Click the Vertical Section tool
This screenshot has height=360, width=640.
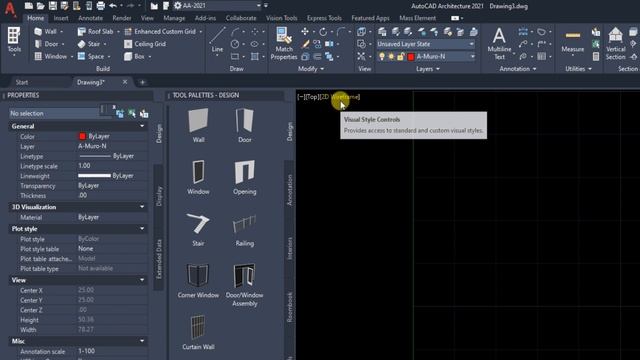[x=616, y=43]
